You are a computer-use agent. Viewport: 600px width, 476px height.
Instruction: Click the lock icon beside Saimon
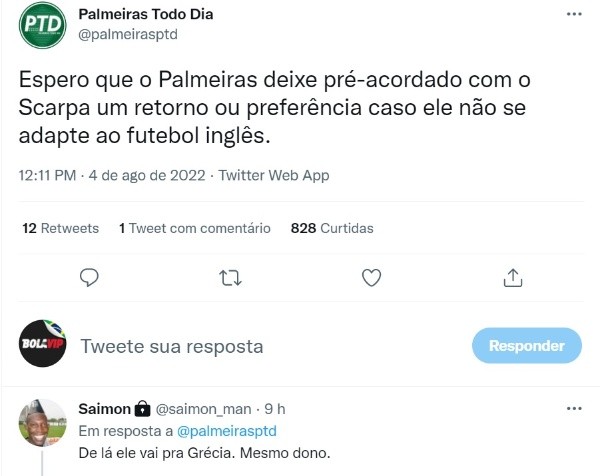click(x=142, y=409)
